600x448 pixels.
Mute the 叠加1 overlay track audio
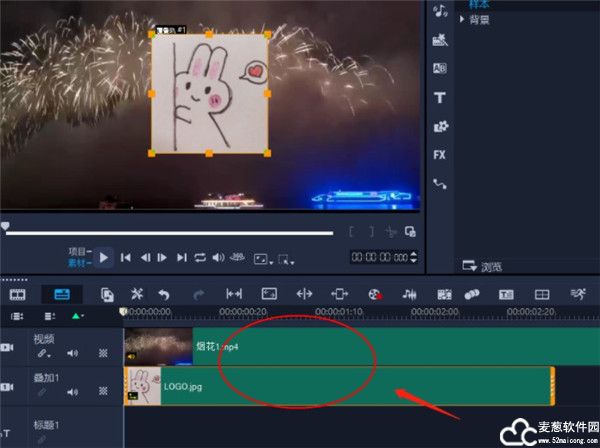click(72, 393)
